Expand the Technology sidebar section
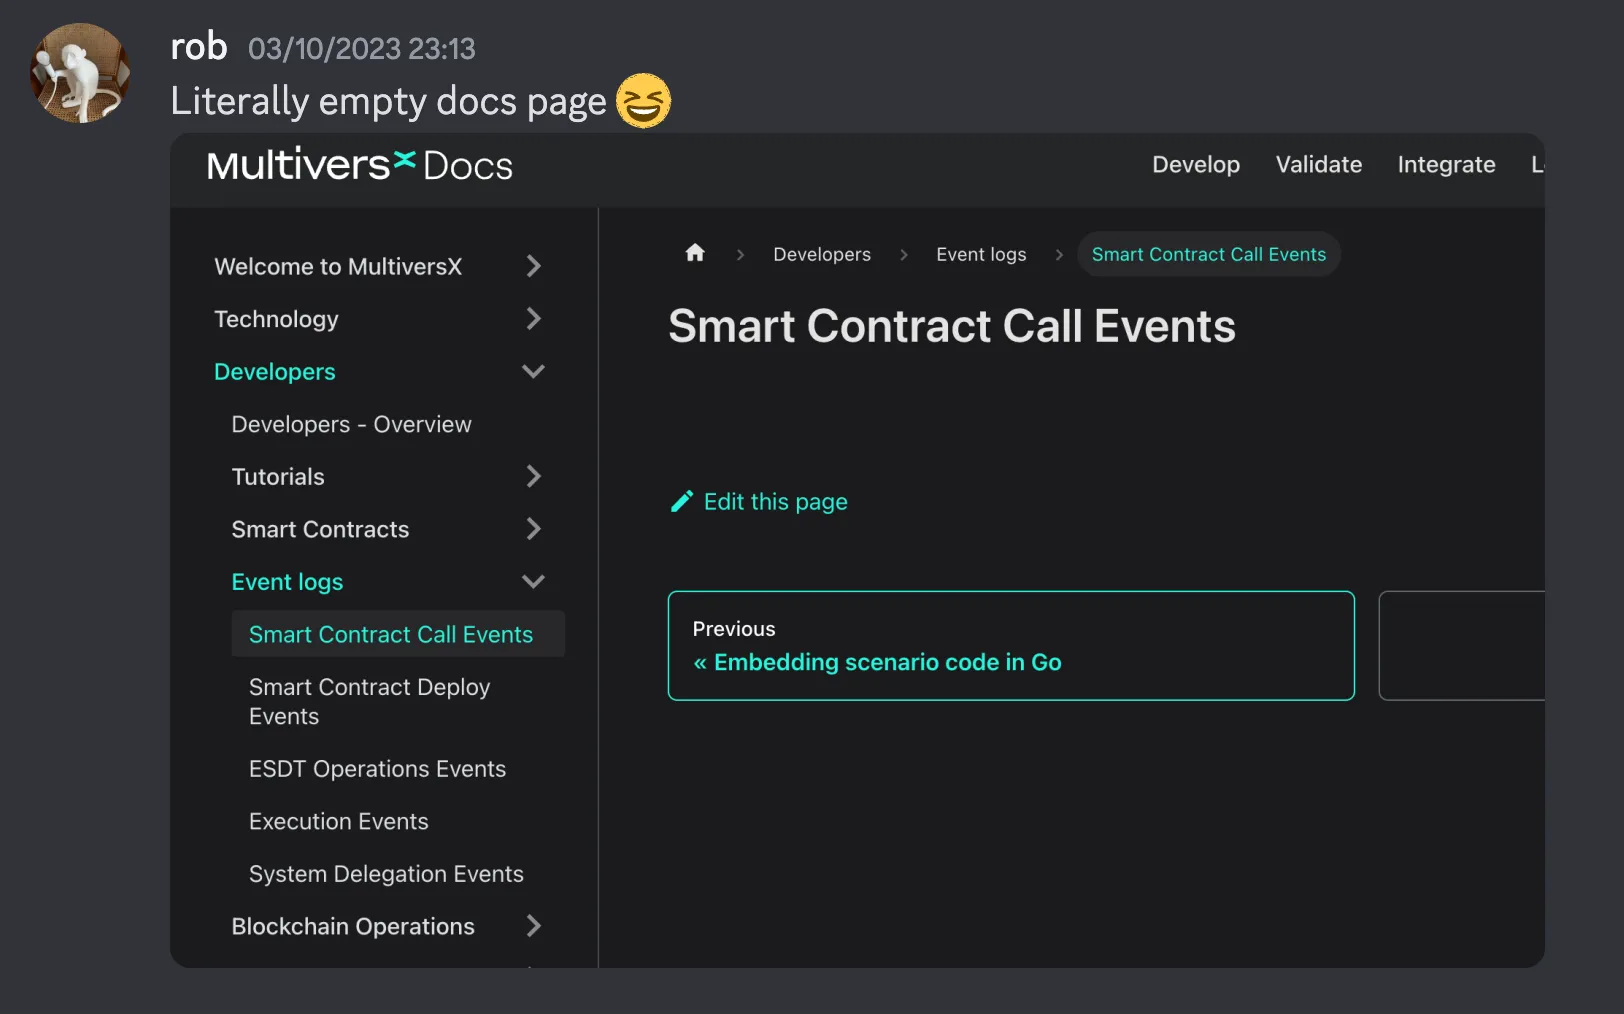Screen dimensions: 1624x1014 (534, 318)
